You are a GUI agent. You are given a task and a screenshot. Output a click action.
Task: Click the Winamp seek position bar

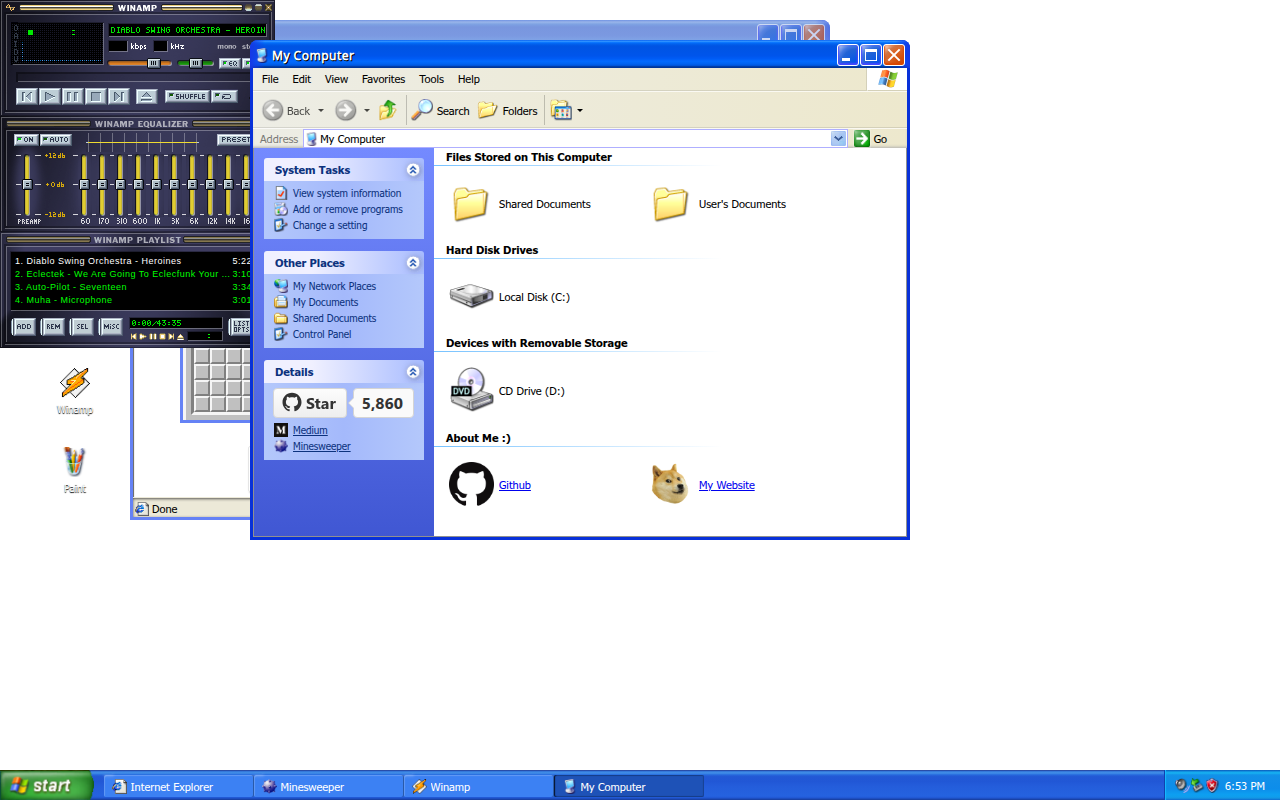[132, 77]
